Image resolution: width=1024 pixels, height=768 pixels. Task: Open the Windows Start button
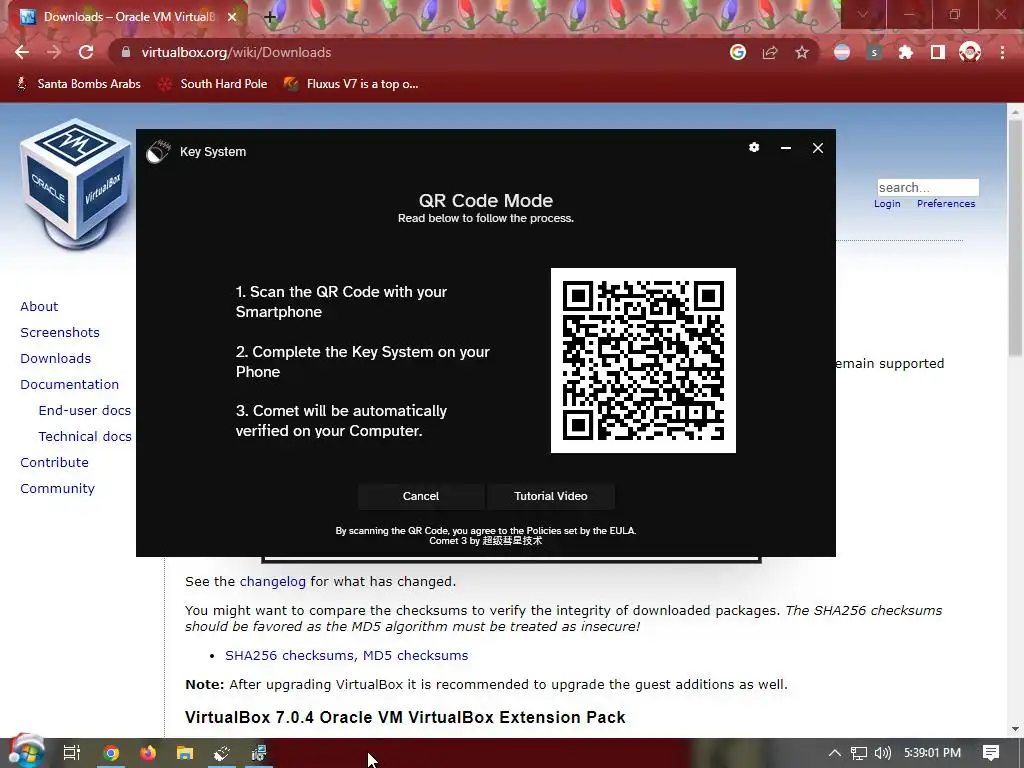pyautogui.click(x=25, y=752)
